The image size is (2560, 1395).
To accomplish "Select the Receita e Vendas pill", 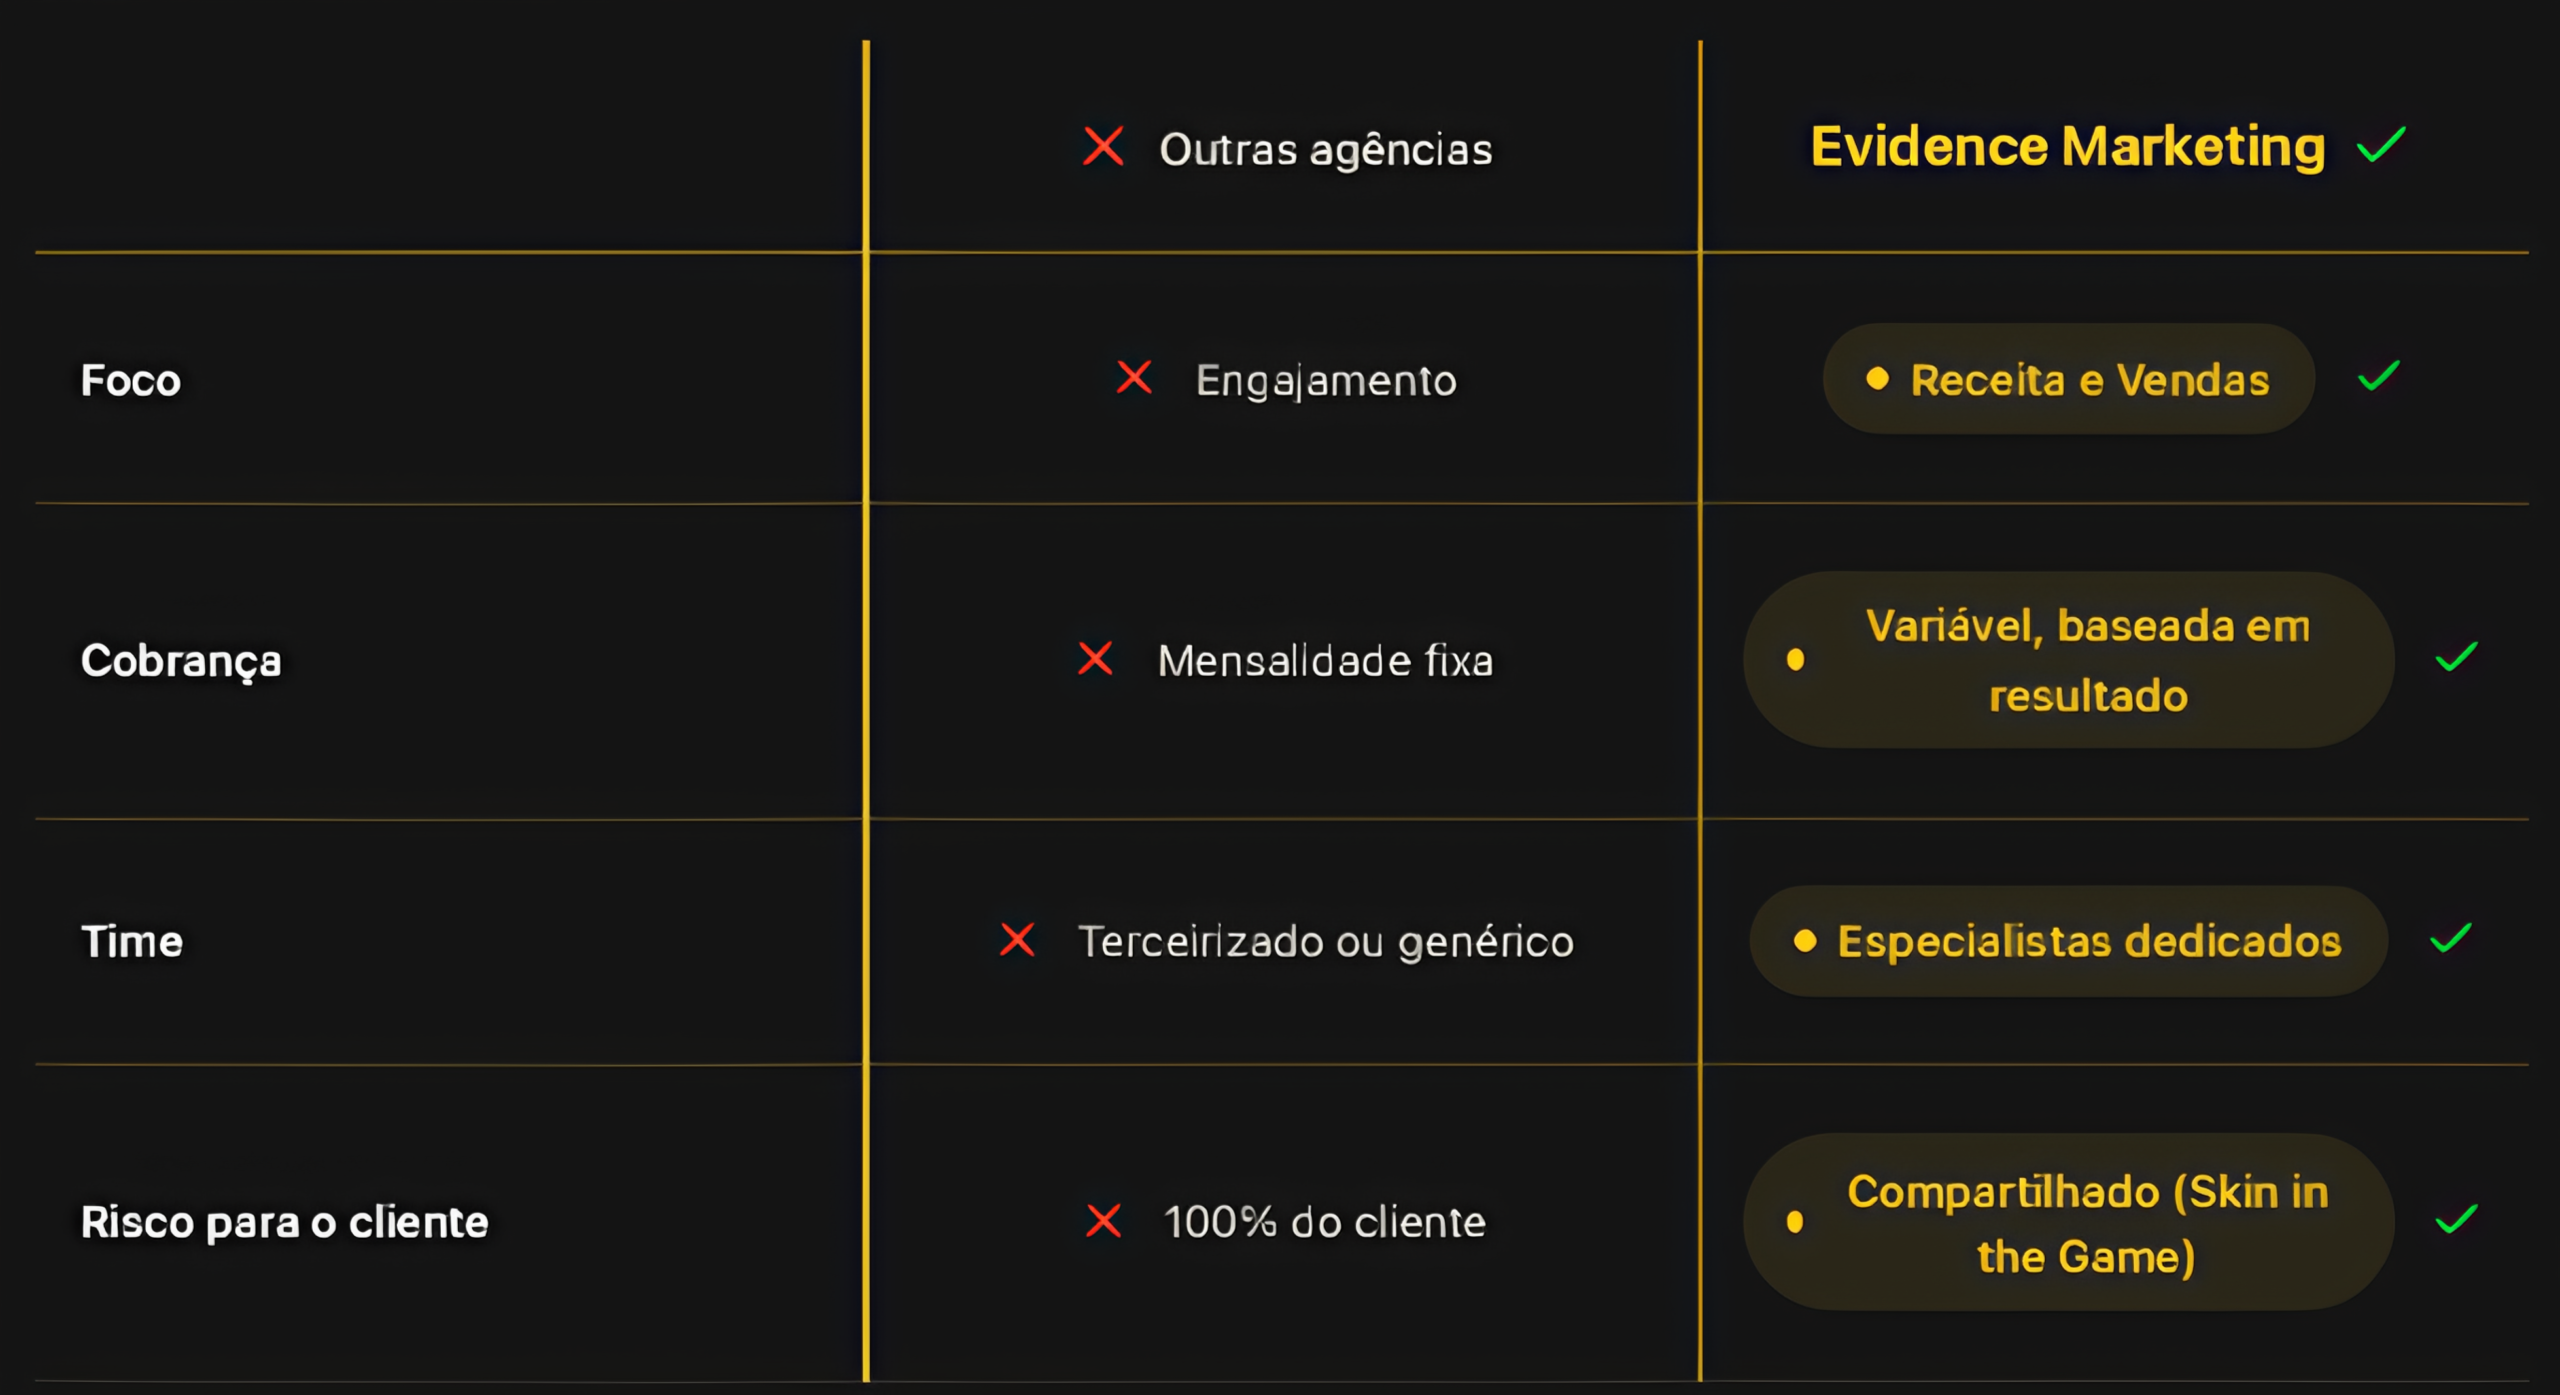I will [x=2068, y=379].
